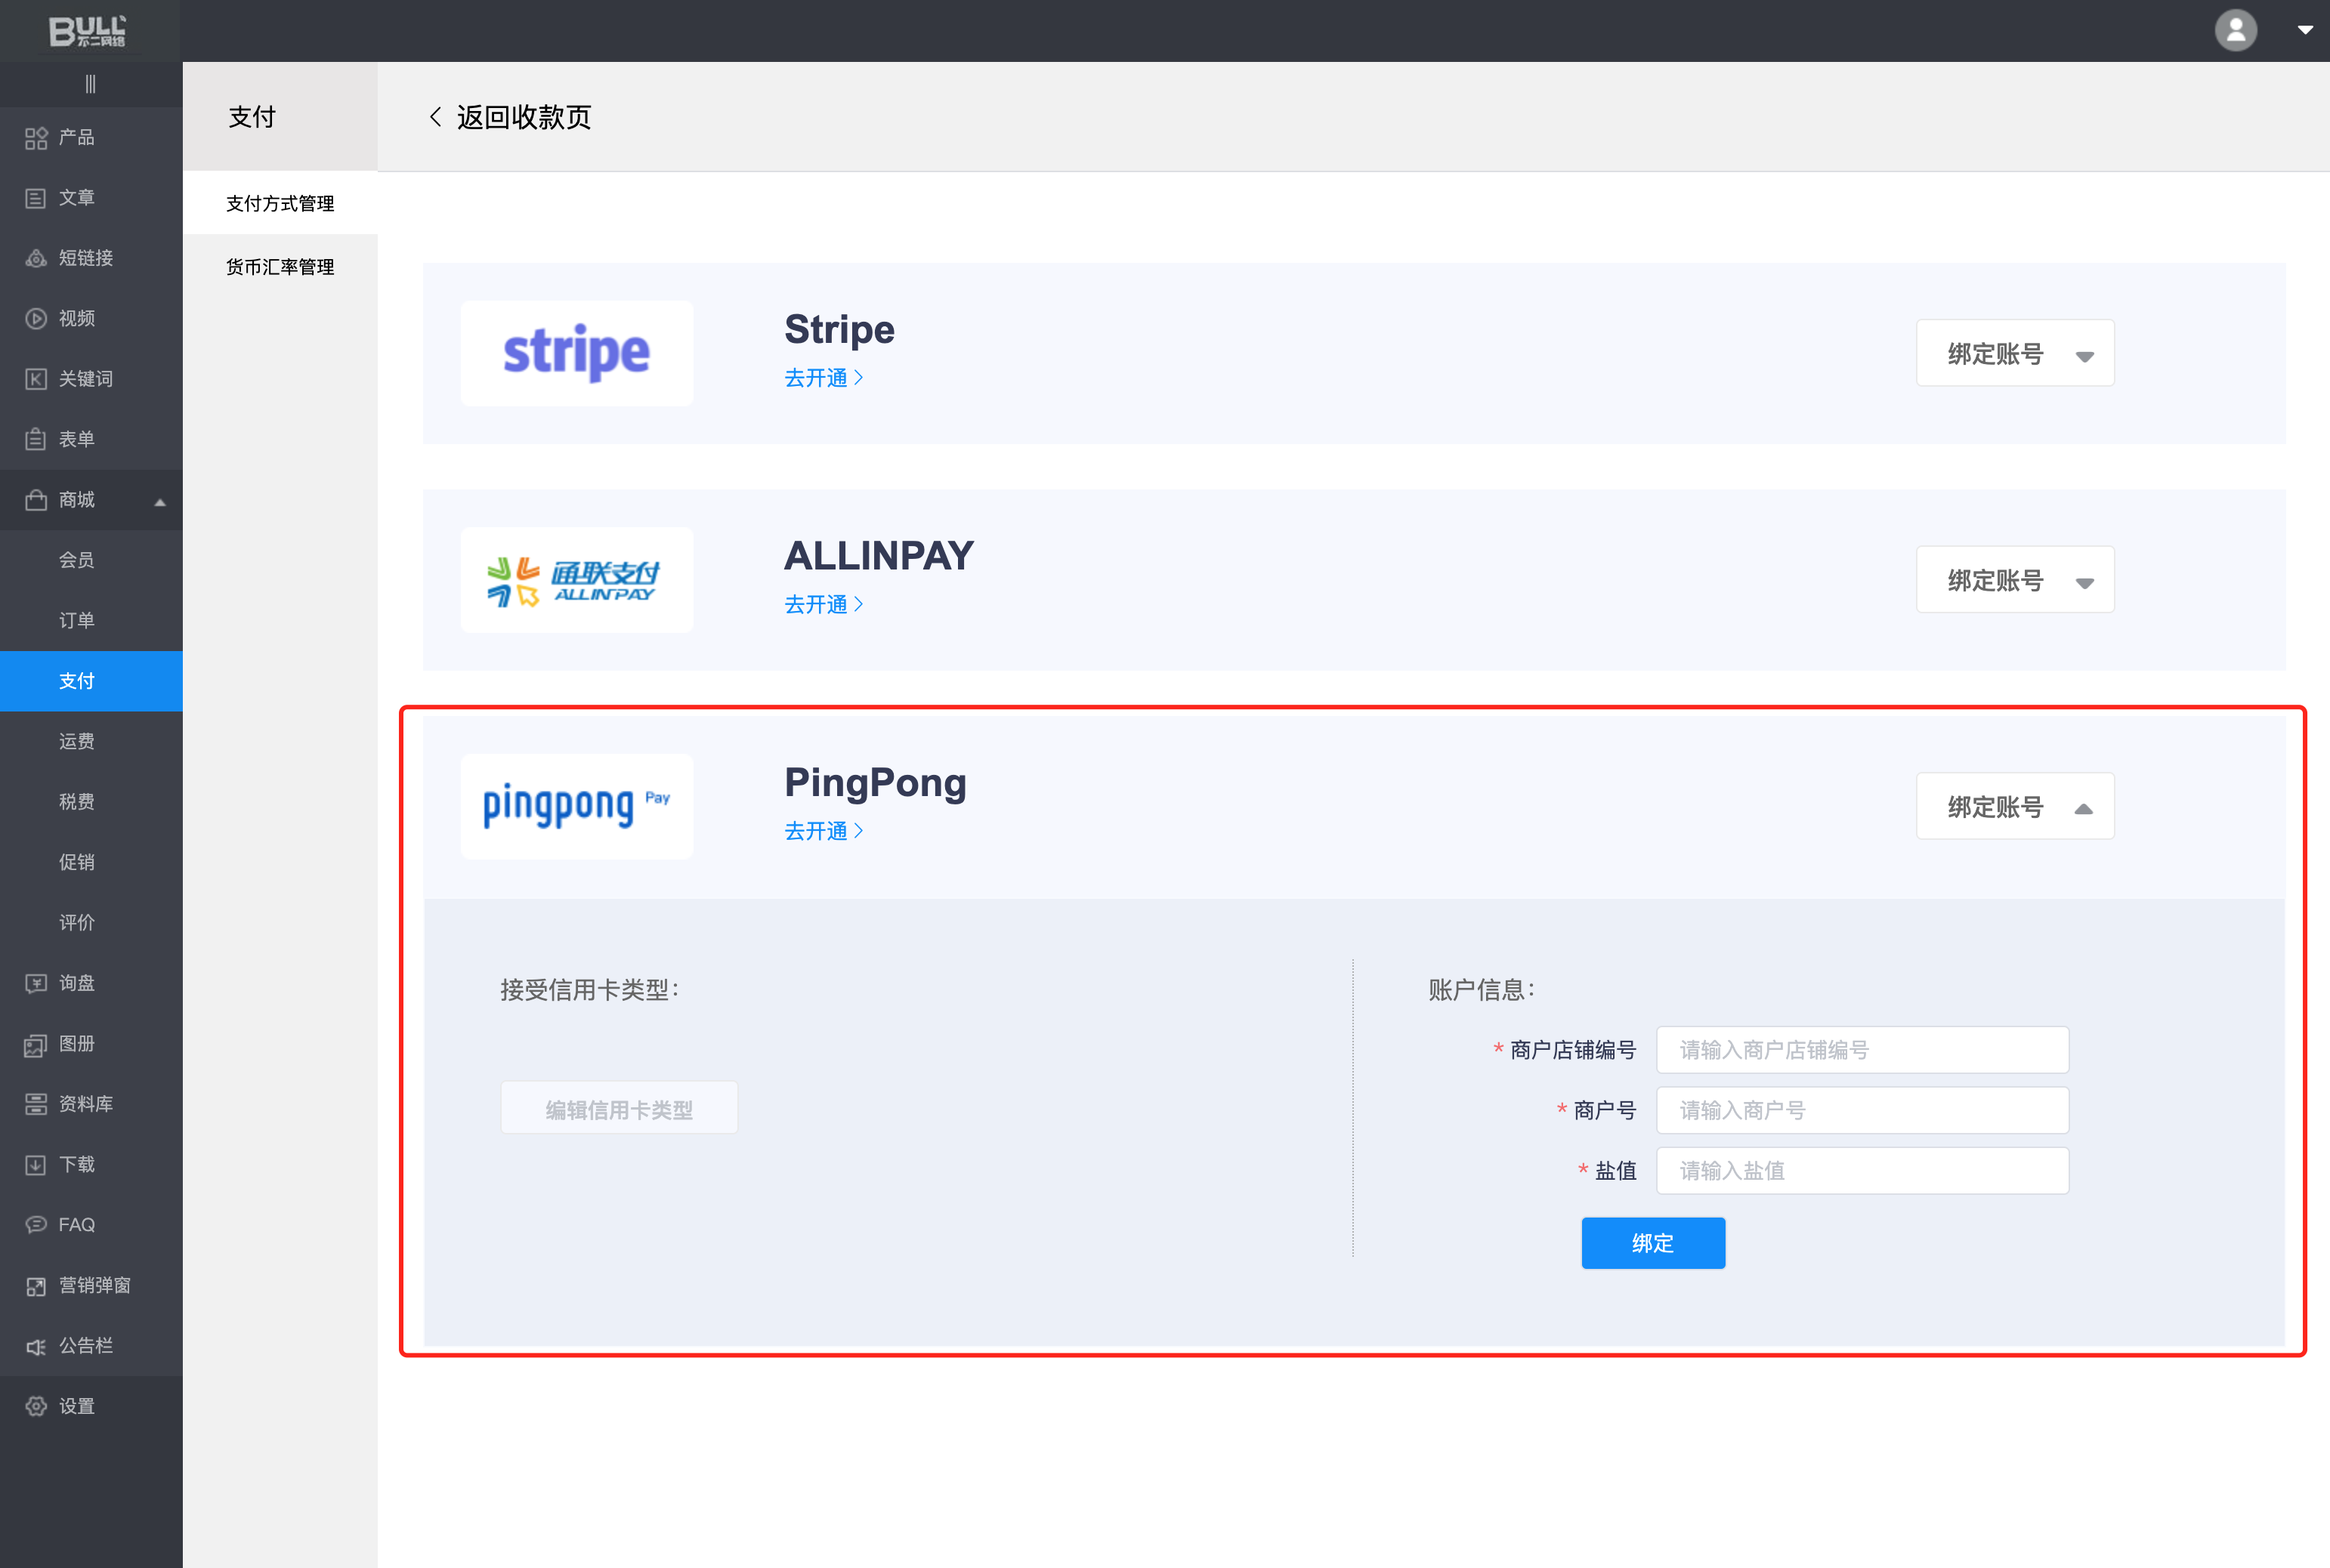Click the Products grid icon in sidebar
The image size is (2330, 1568).
[x=36, y=138]
